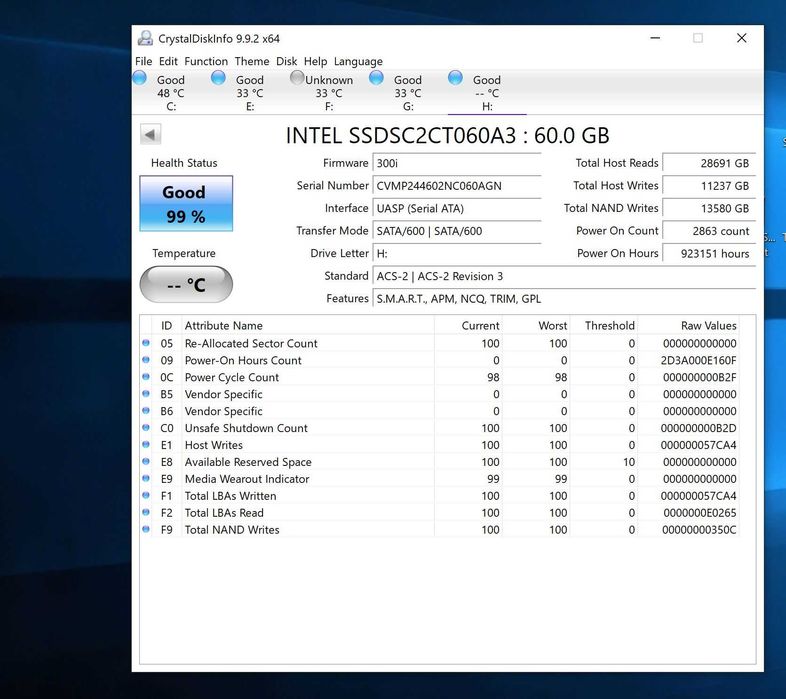Click the Serial Number field
Screen dimensions: 786x699
click(x=457, y=186)
